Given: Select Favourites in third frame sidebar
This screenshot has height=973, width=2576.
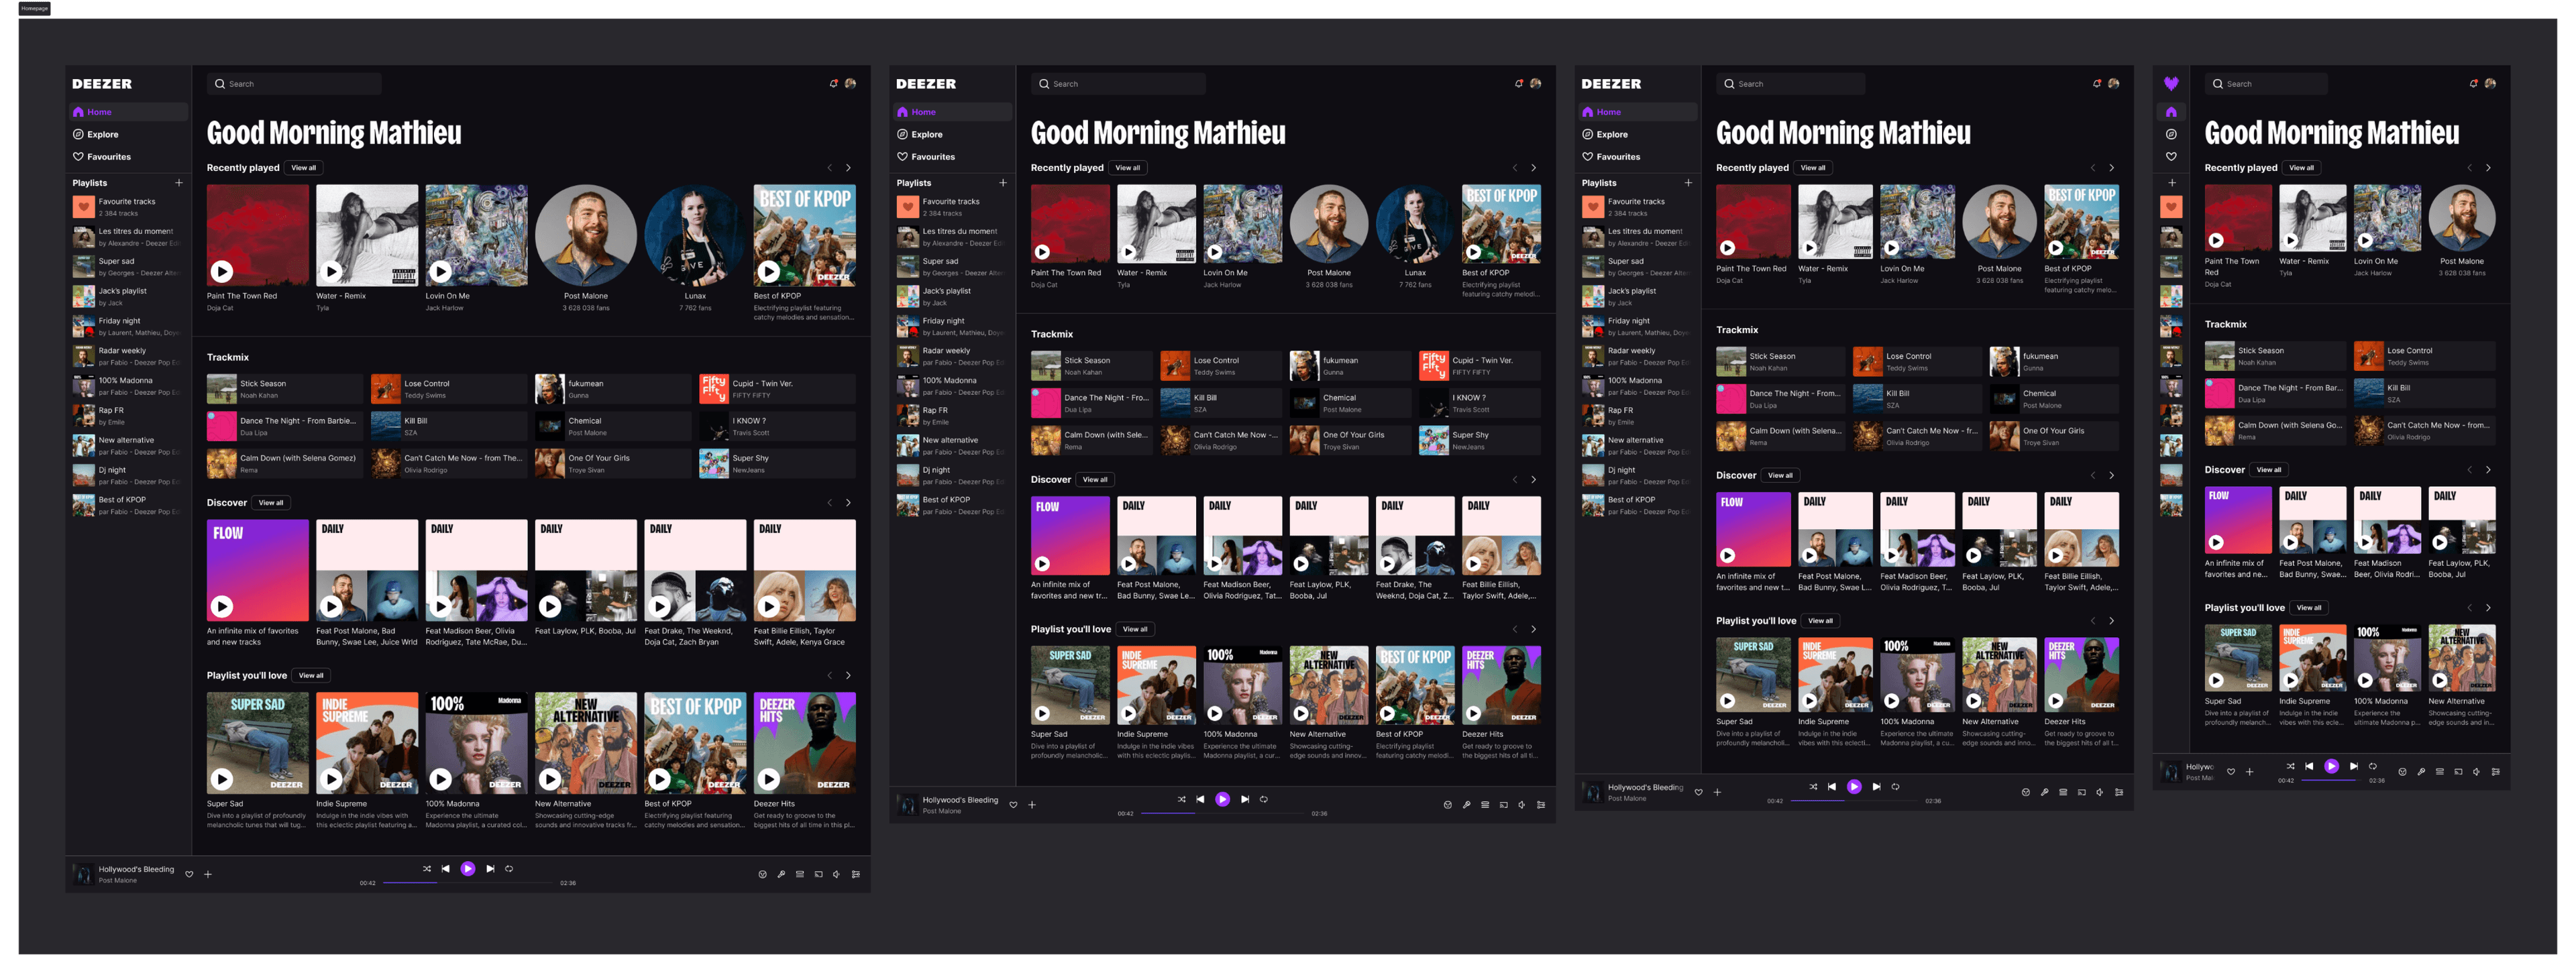Looking at the screenshot, I should [1638, 157].
